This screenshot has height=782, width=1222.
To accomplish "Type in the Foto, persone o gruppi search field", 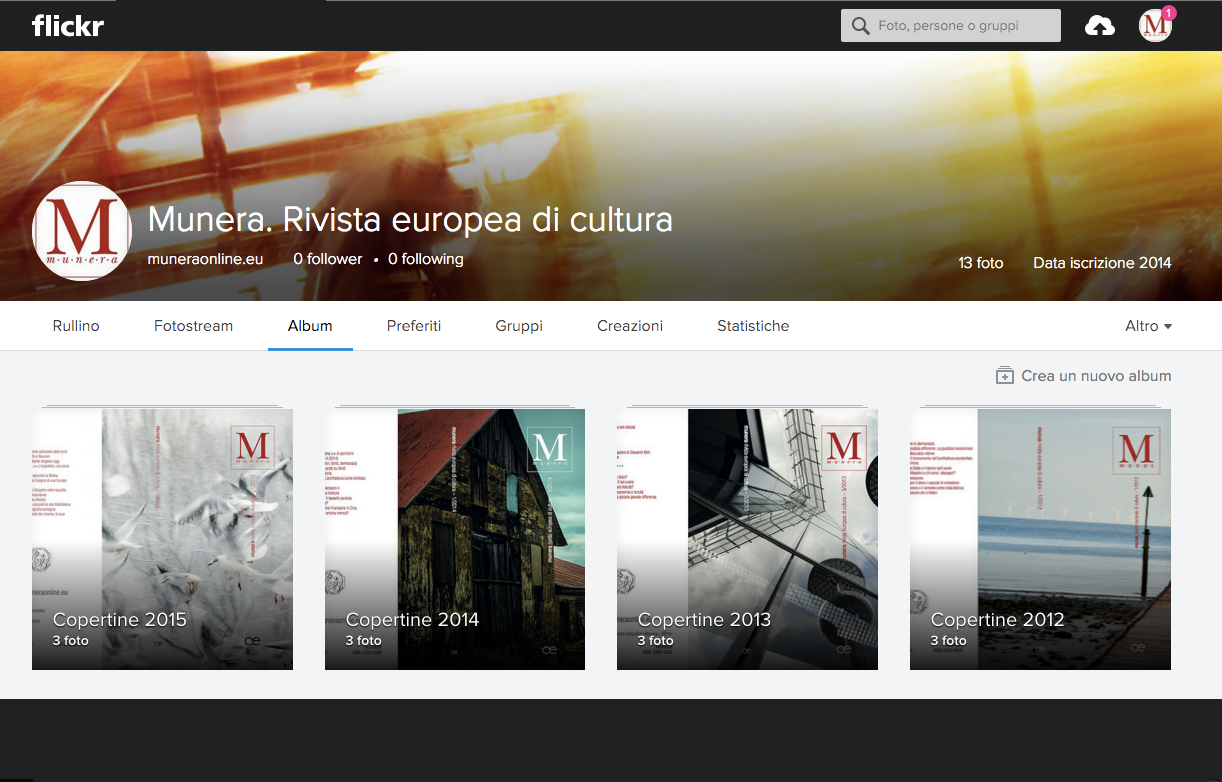I will 960,26.
